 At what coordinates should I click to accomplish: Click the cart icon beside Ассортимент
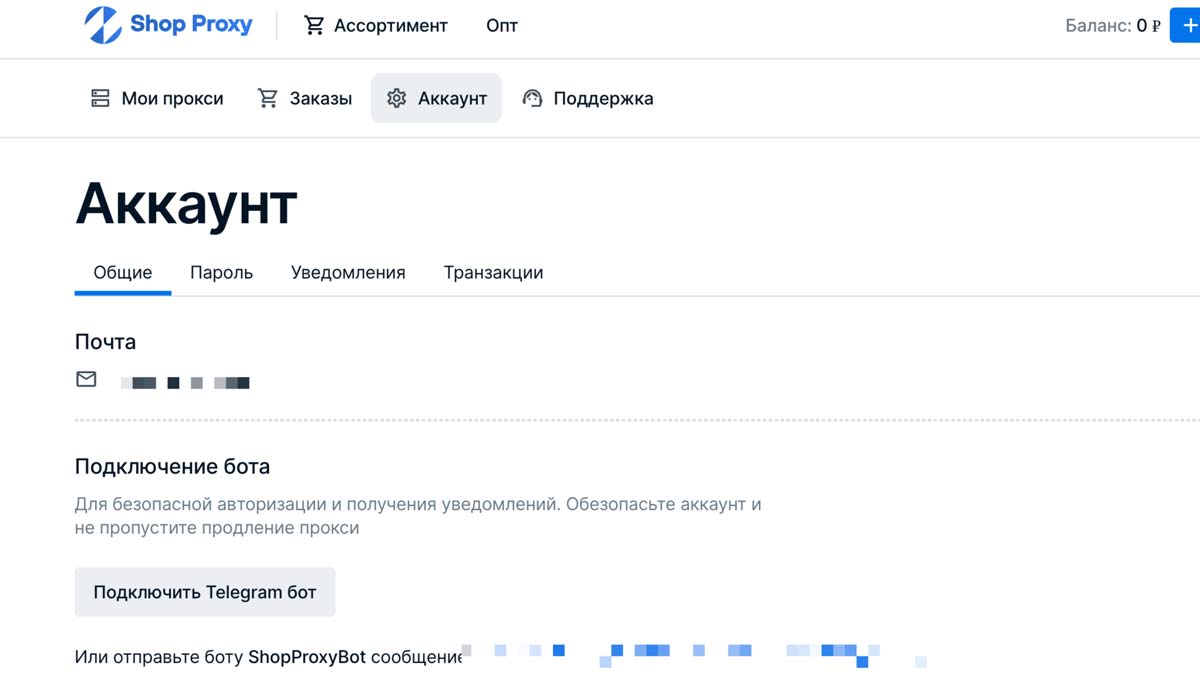tap(314, 26)
